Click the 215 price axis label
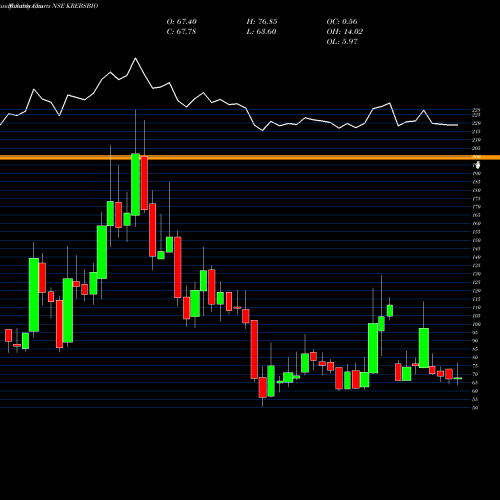The height and width of the screenshot is (500, 500). click(x=476, y=132)
